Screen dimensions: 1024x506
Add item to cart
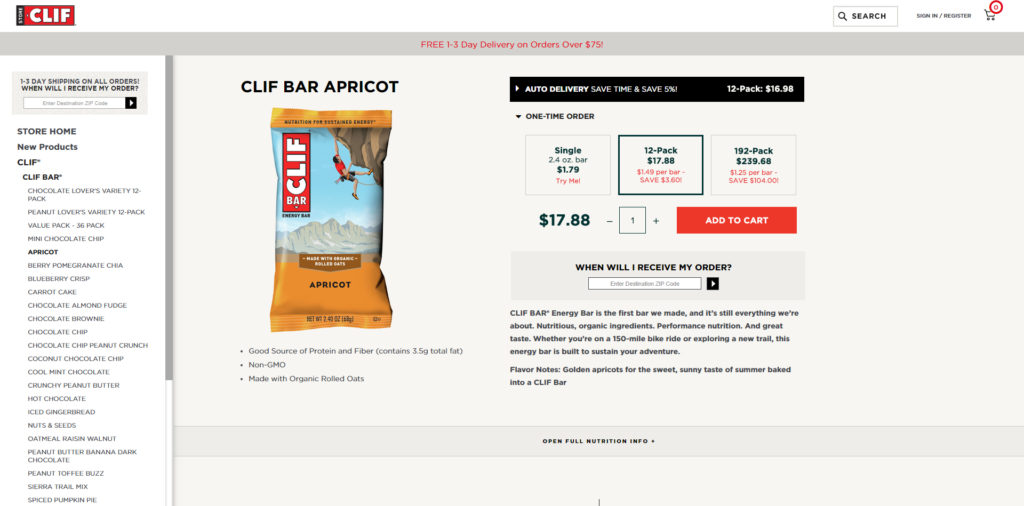(736, 220)
